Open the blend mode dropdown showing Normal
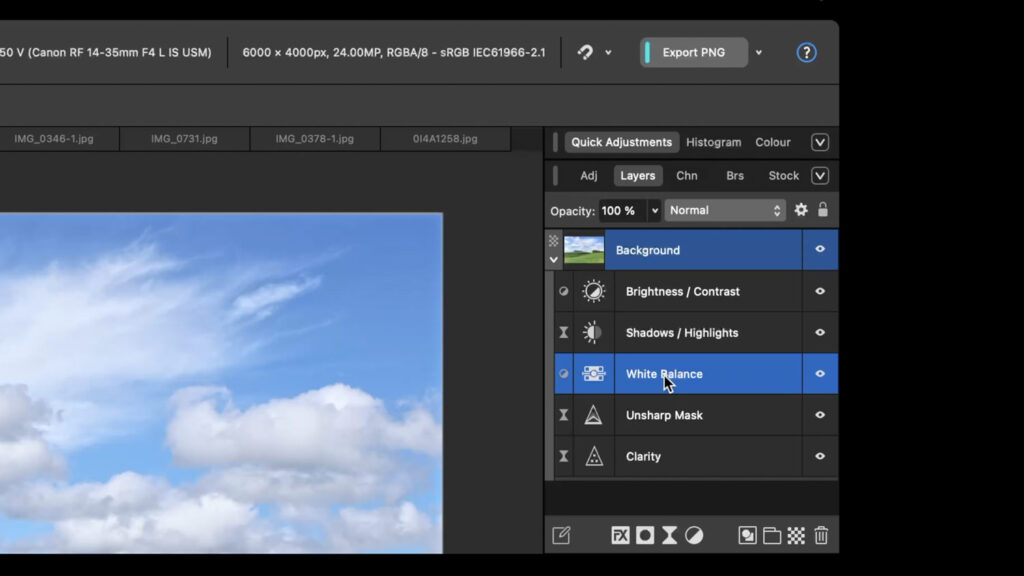The width and height of the screenshot is (1024, 576). 724,210
